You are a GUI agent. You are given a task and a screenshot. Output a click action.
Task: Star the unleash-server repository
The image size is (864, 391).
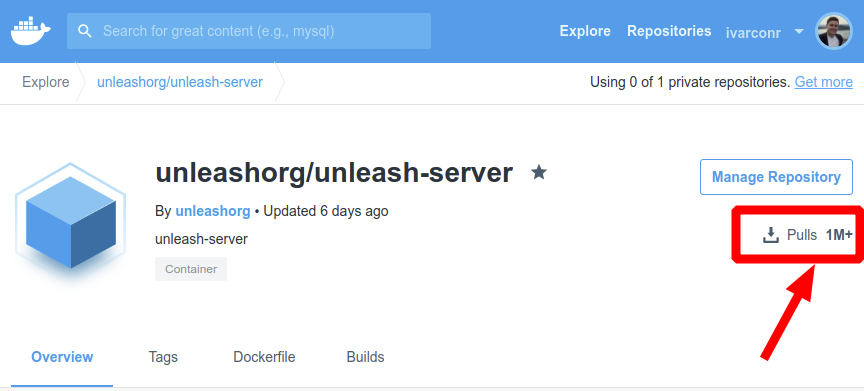click(x=539, y=173)
